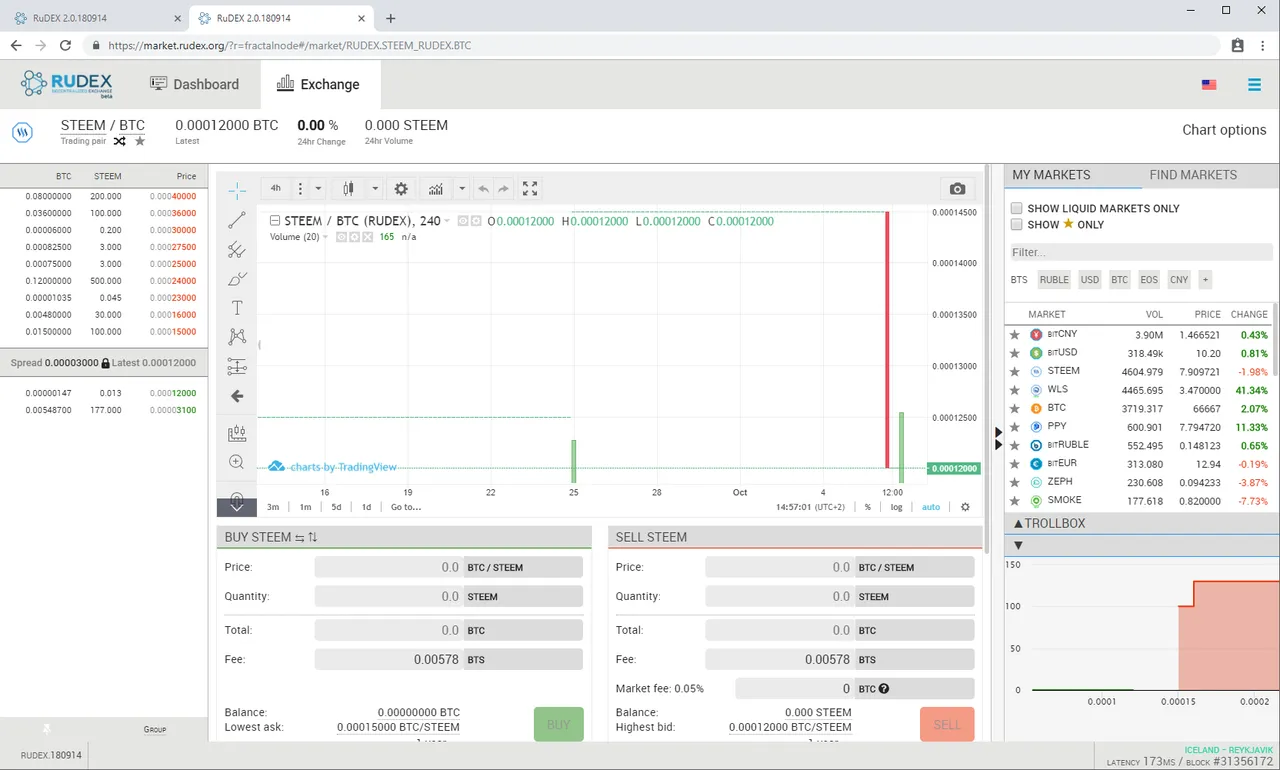1280x770 pixels.
Task: Collapse the depth chart panel triangle
Action: tap(1018, 545)
